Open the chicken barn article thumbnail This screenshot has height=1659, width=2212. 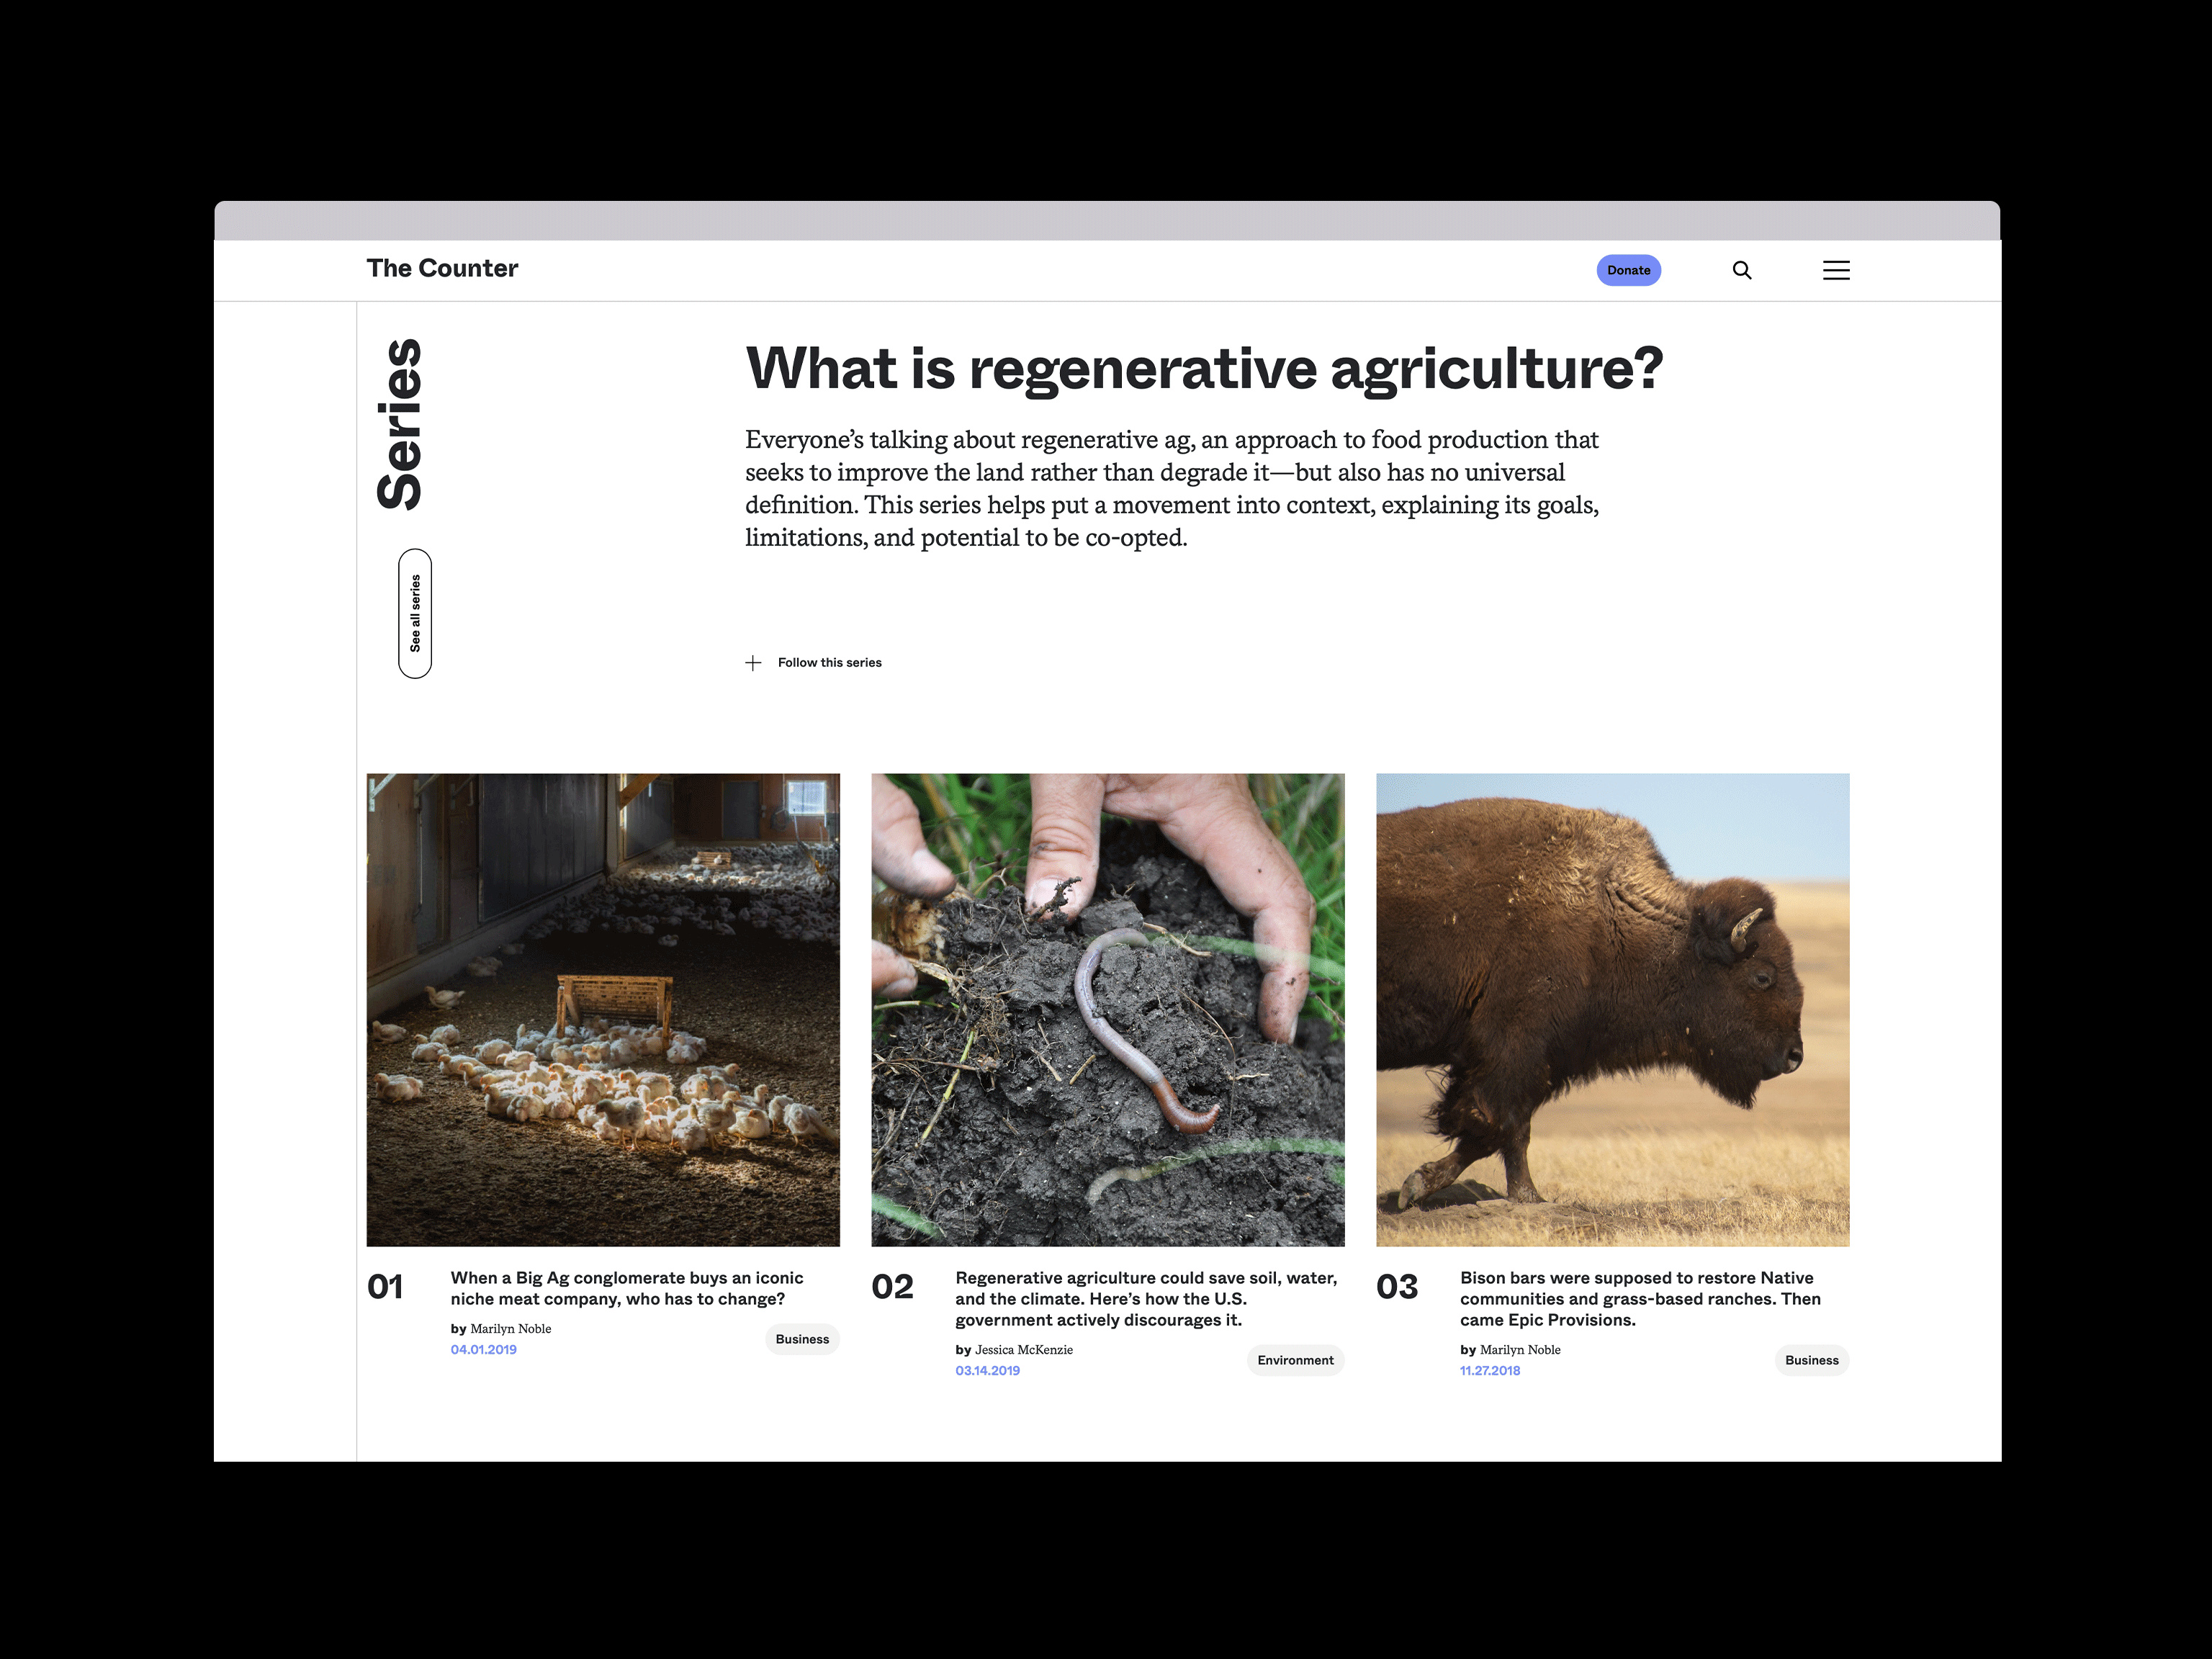[603, 1010]
